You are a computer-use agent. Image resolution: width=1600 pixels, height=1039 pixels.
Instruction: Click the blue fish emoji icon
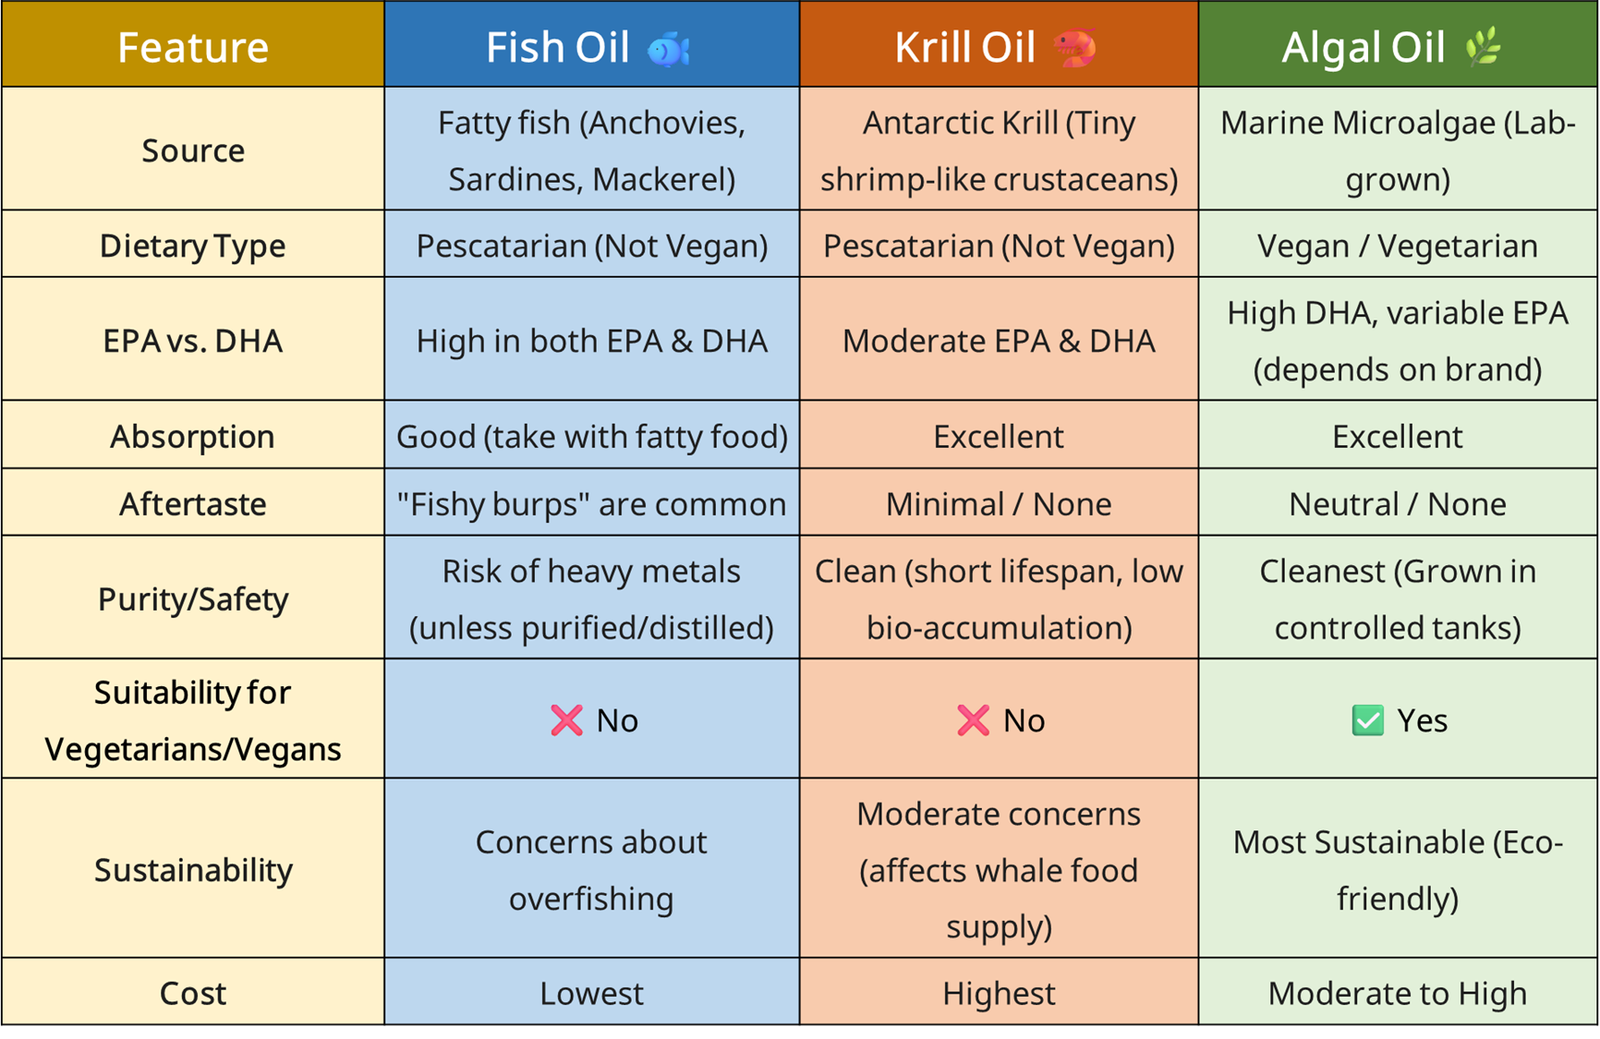(668, 49)
